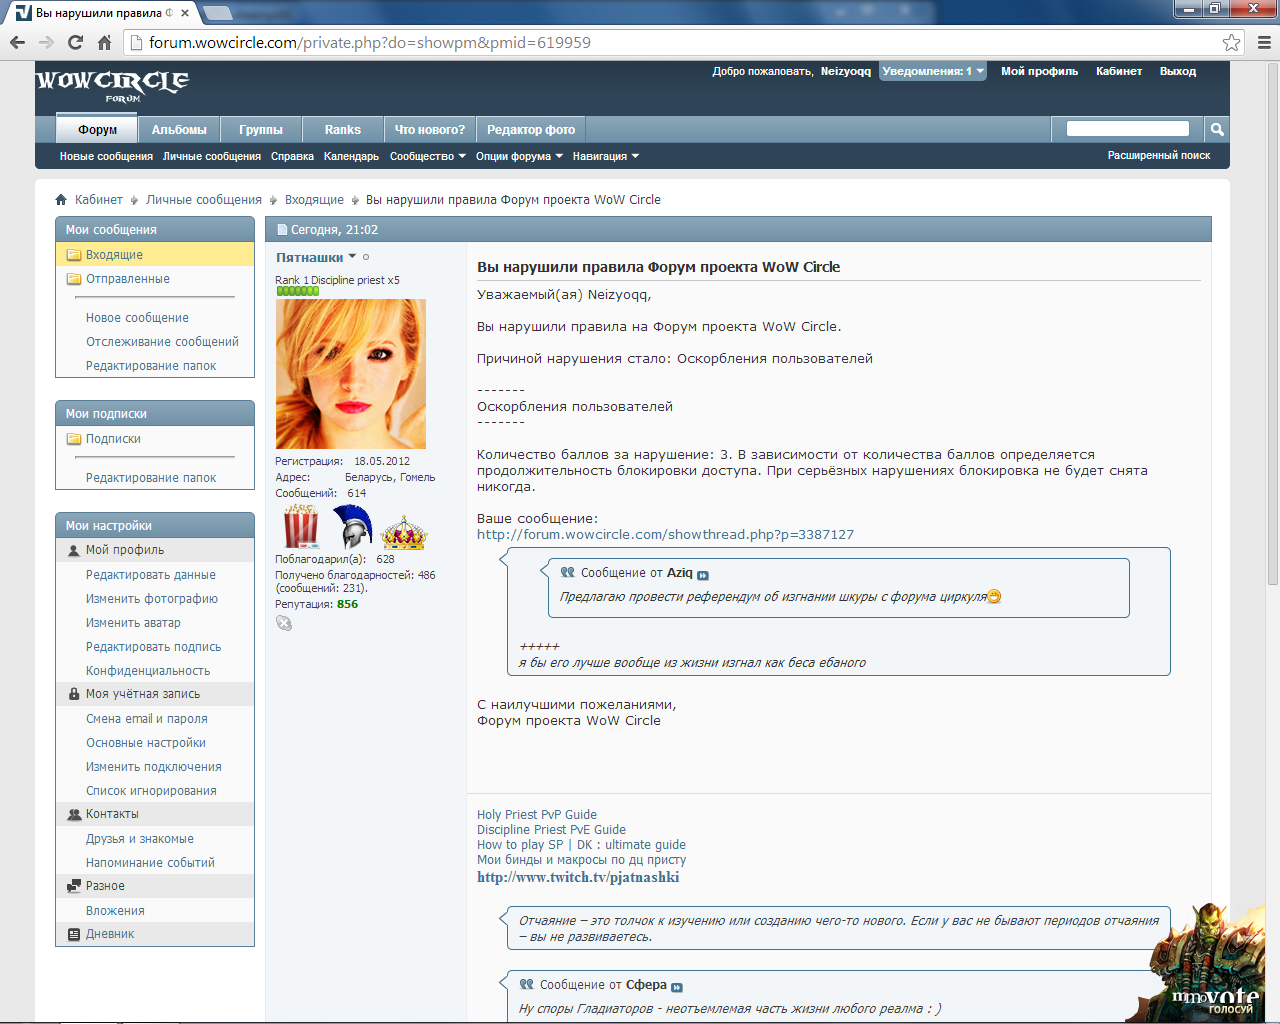Open Личные сообщения in the navbar
1280x1024 pixels.
(x=212, y=156)
